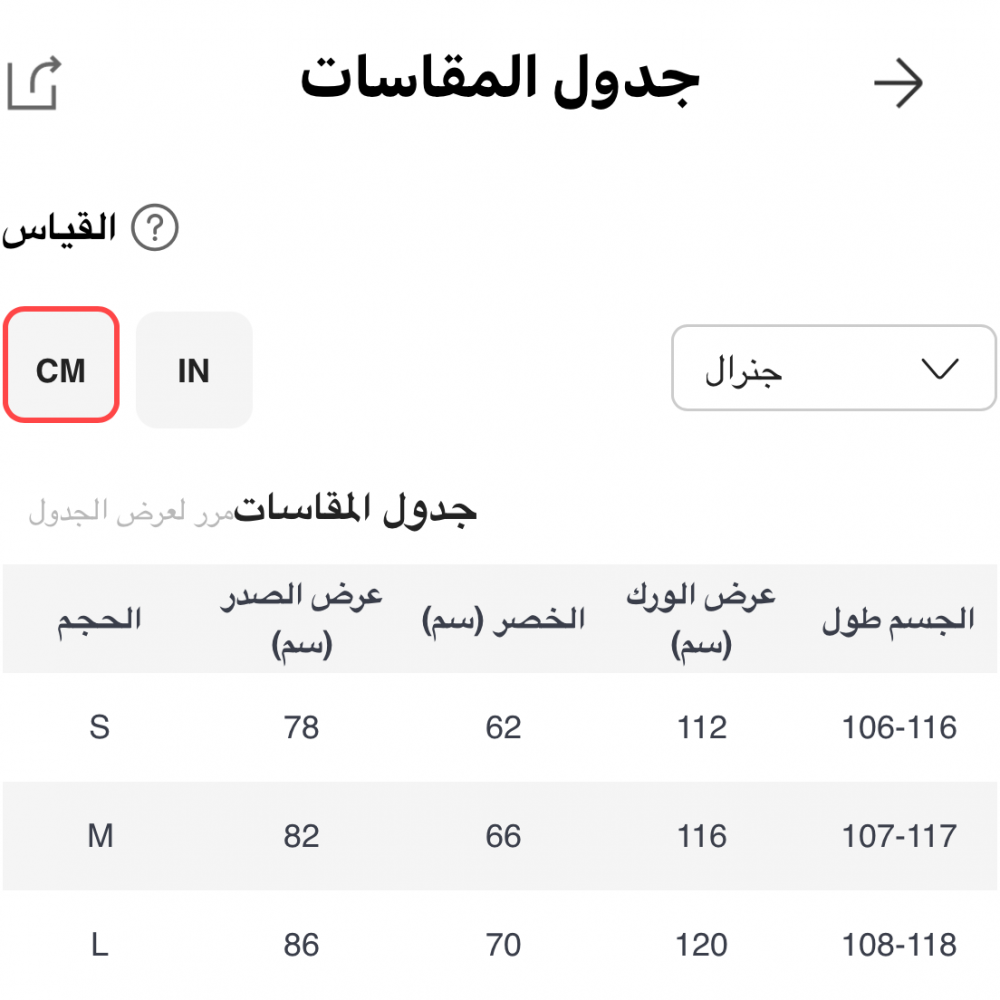1000x1000 pixels.
Task: Expand the dropdown chevron arrow
Action: tap(938, 368)
